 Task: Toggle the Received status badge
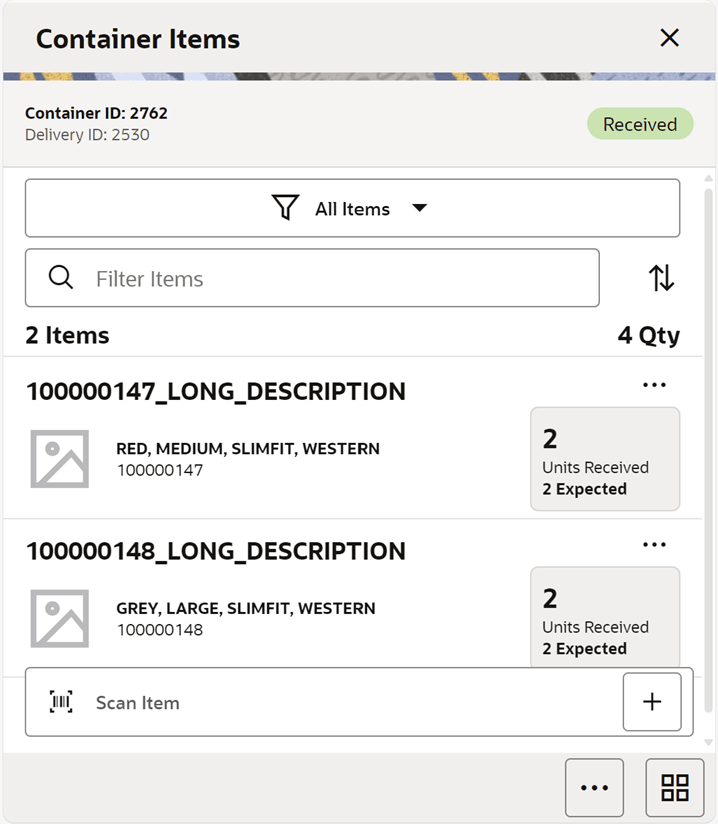tap(640, 124)
